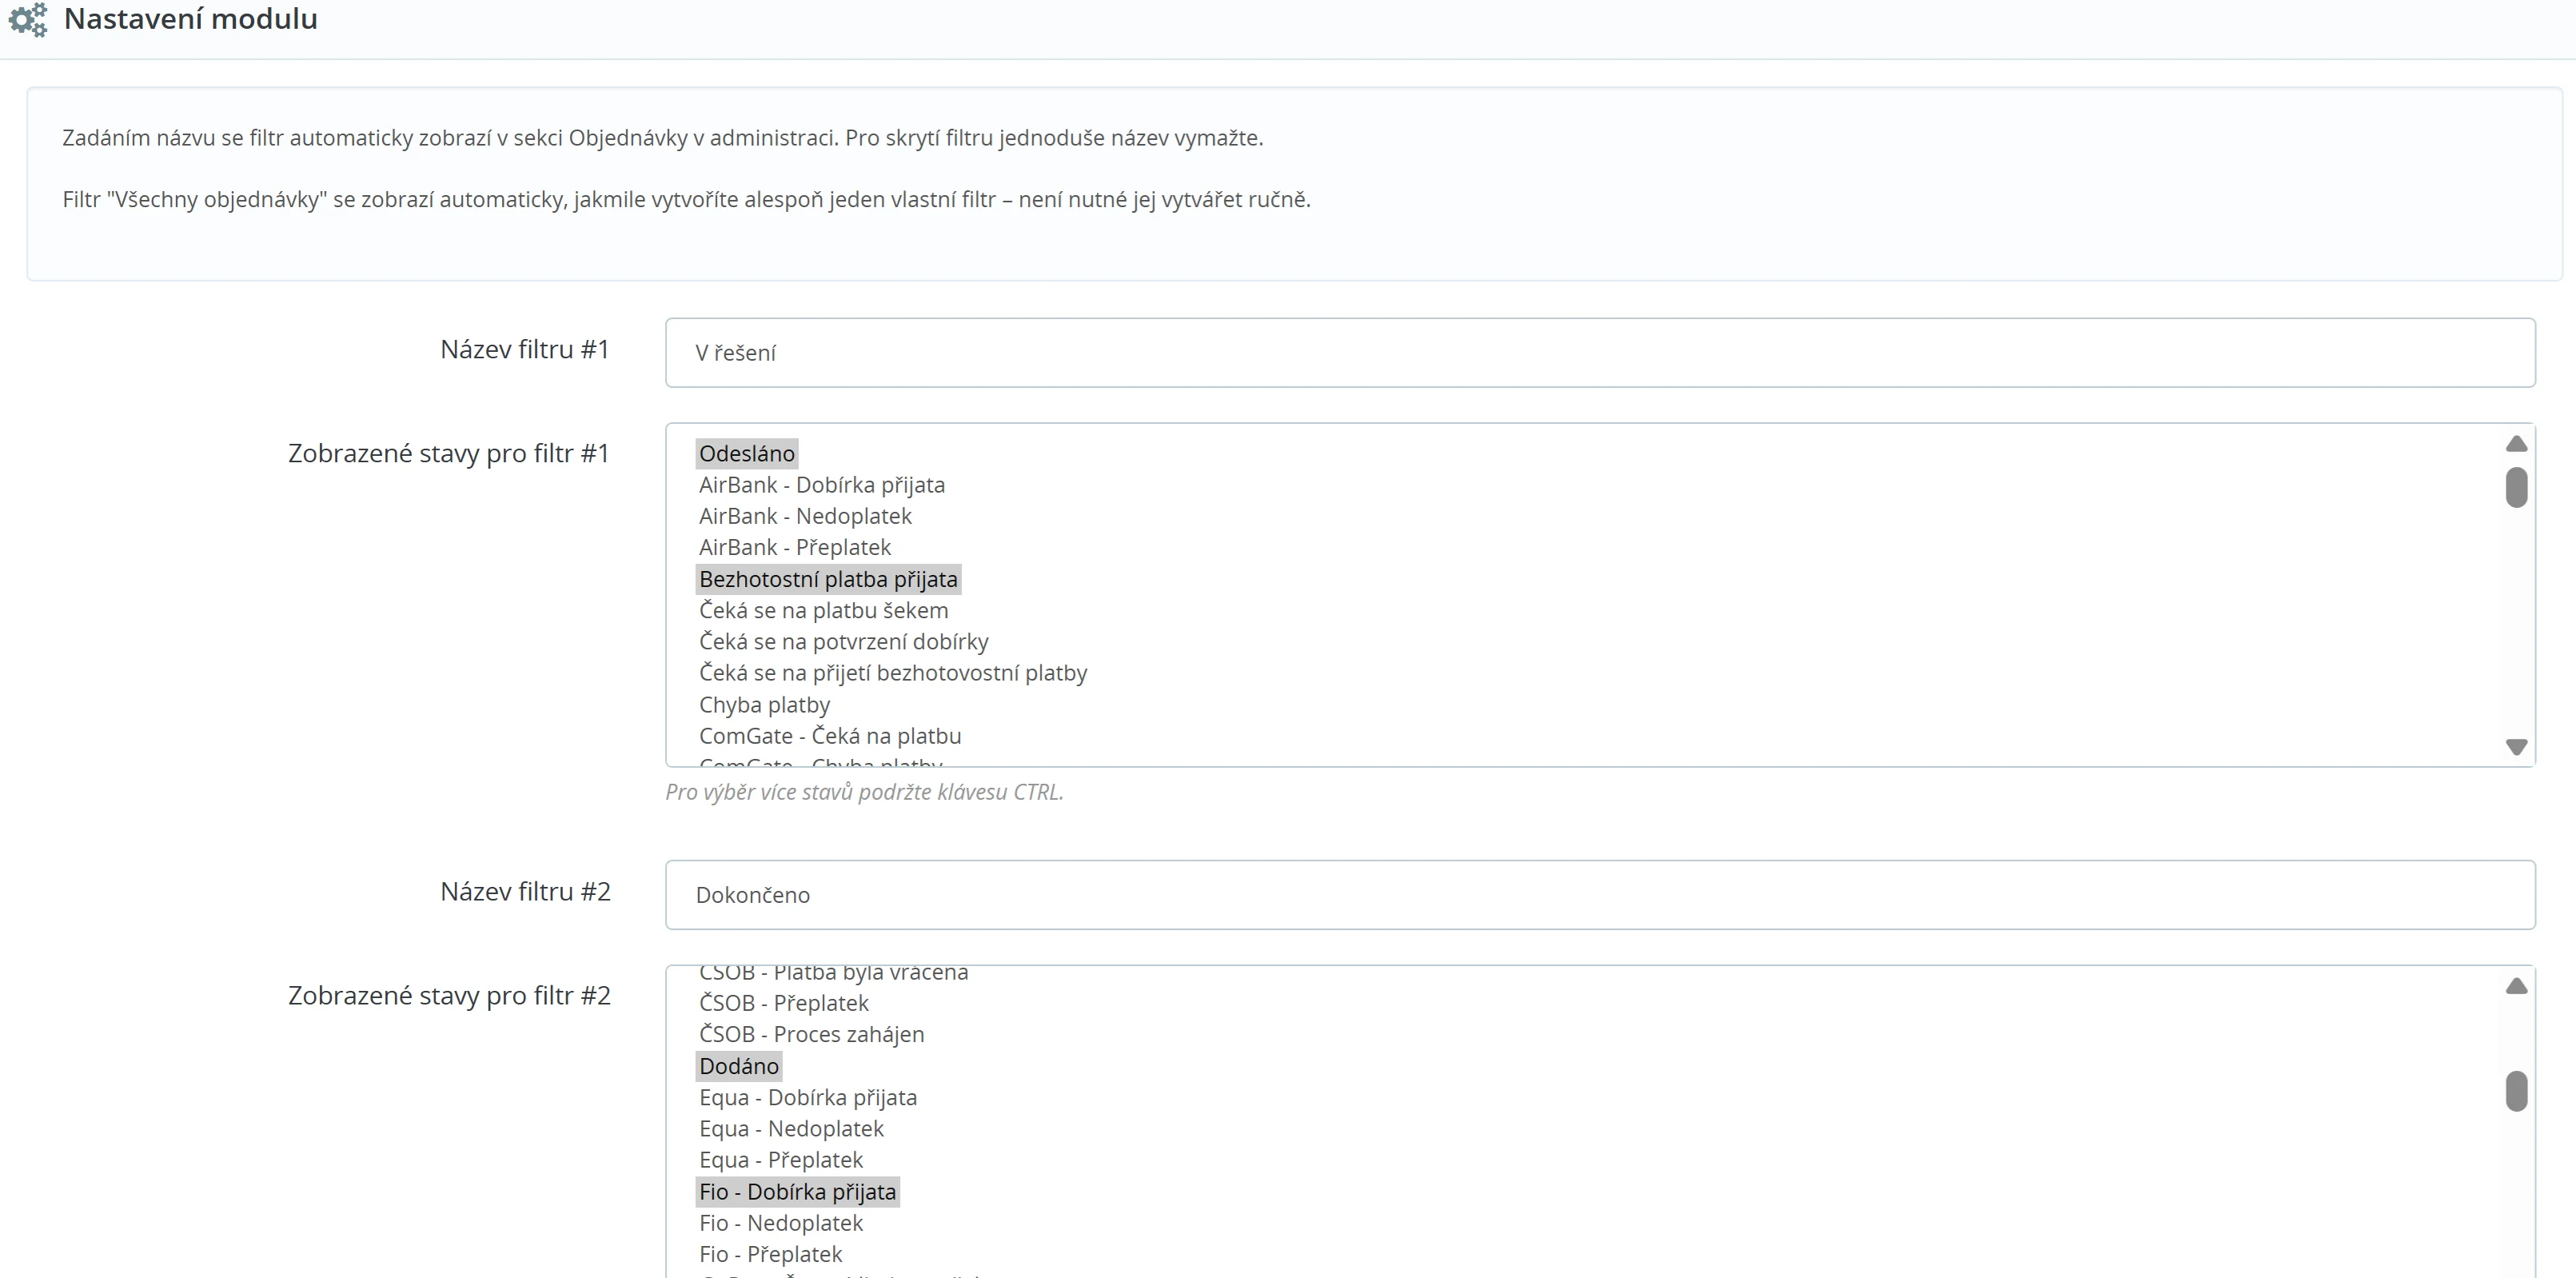Screen dimensions: 2576x1278
Task: Choose Fio - Přeplatek status option
Action: click(770, 1254)
